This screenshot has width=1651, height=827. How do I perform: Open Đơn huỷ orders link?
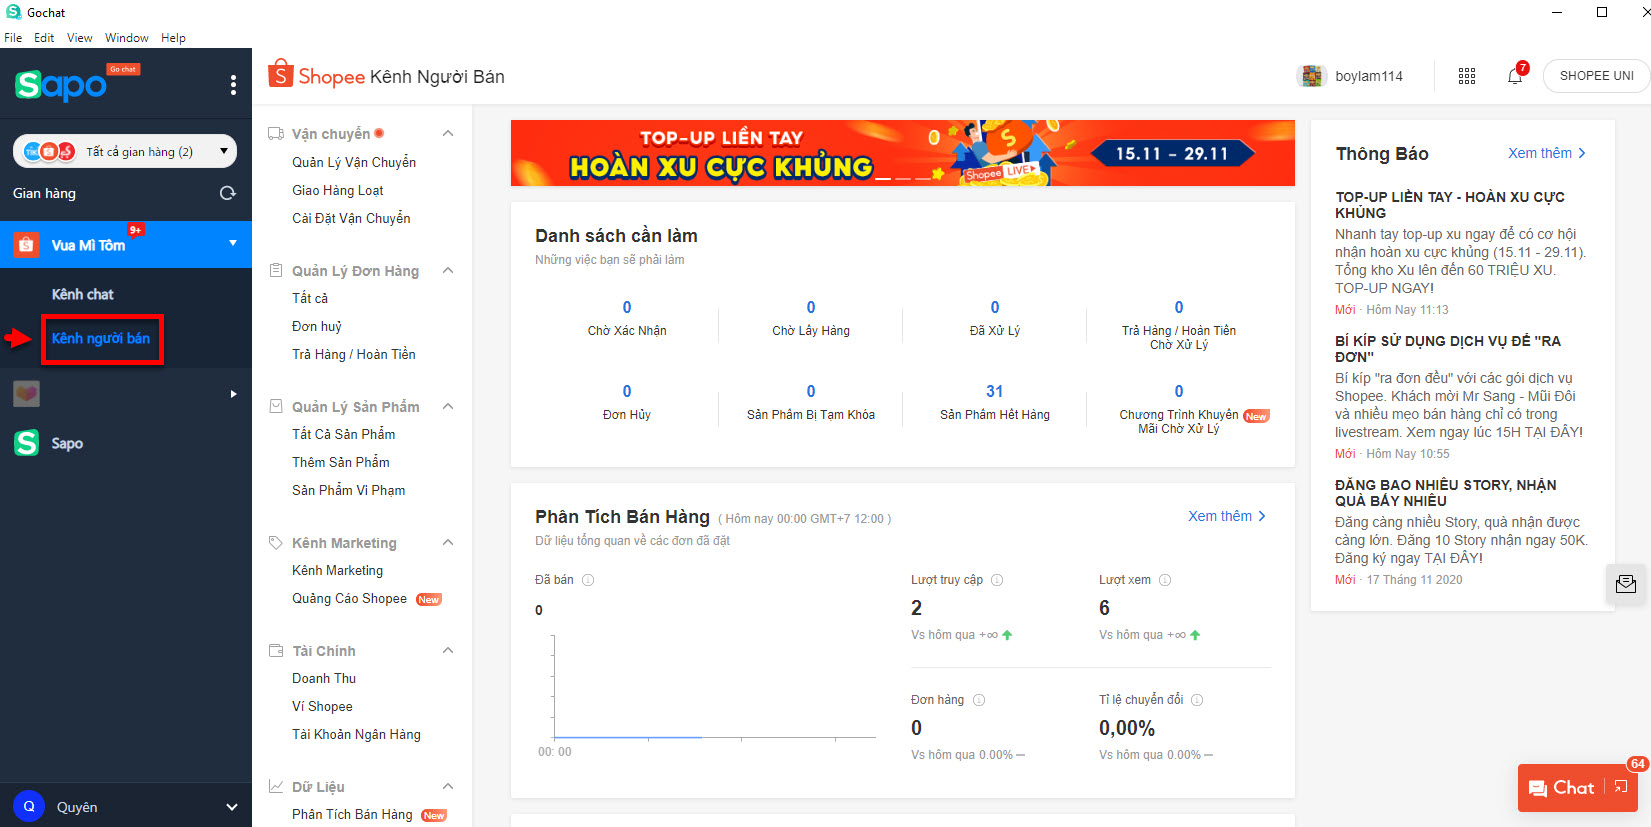pos(317,326)
